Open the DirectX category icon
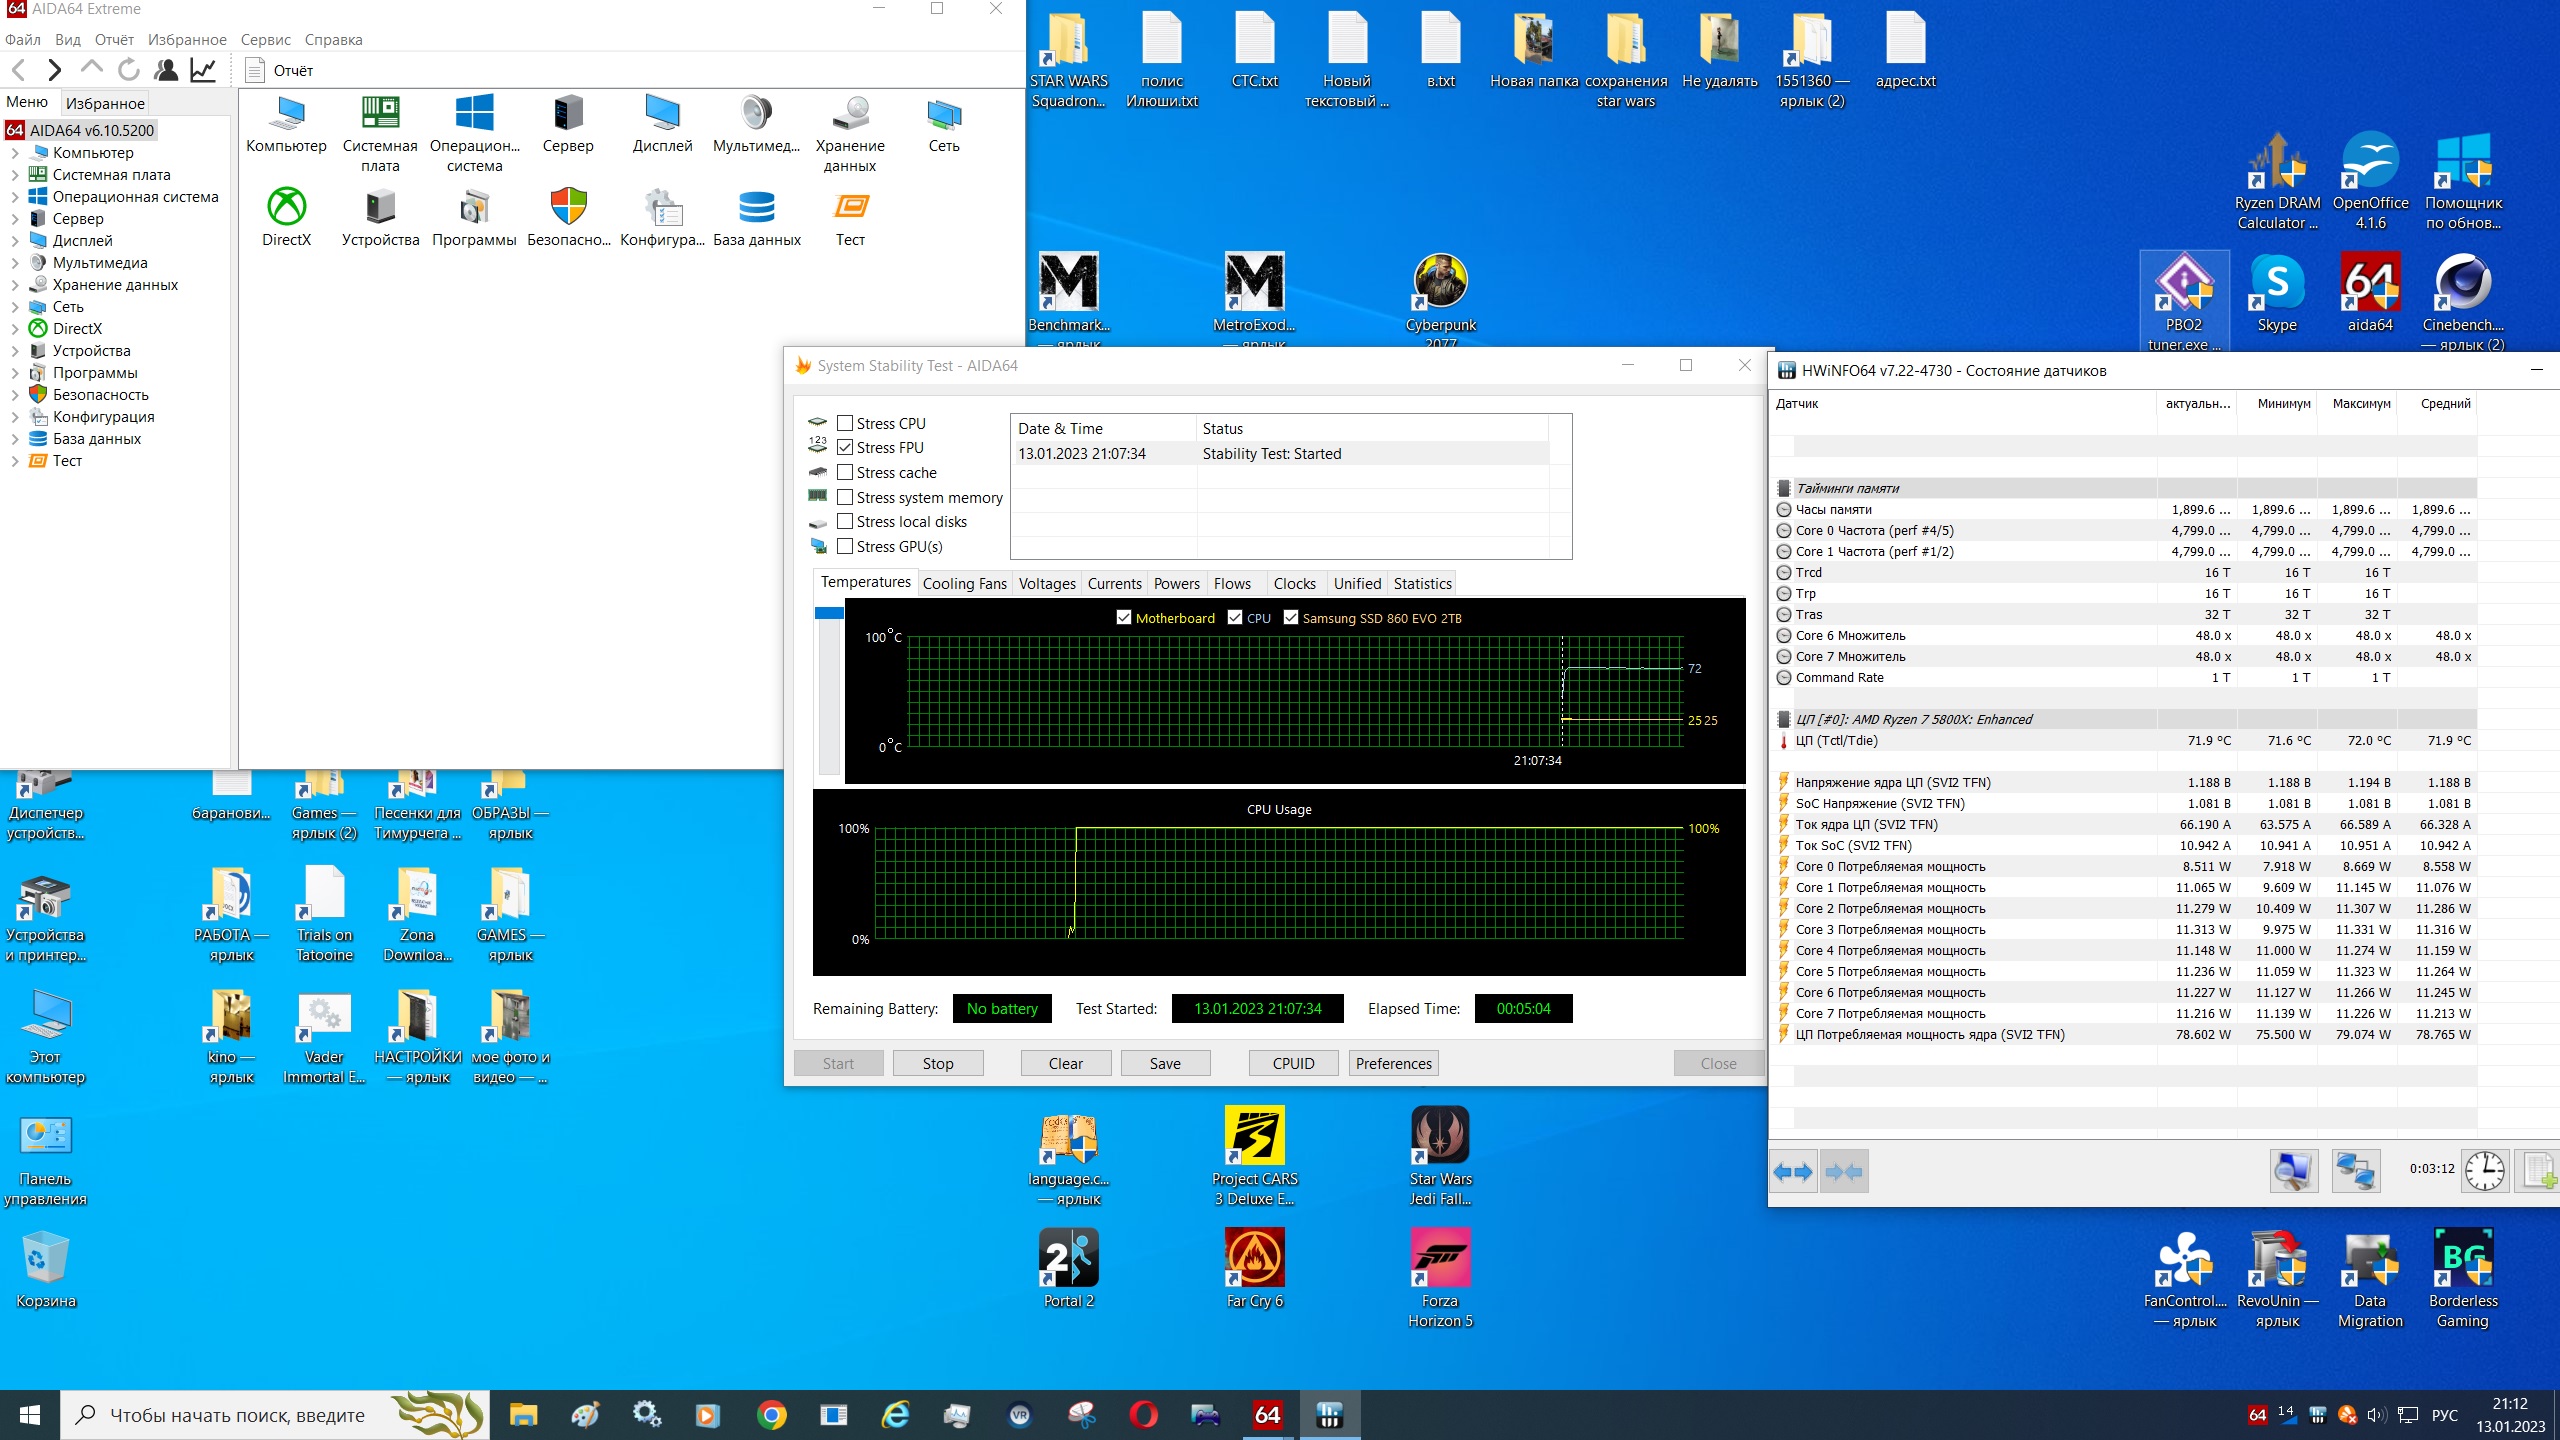Viewport: 2560px width, 1440px height. tap(286, 208)
